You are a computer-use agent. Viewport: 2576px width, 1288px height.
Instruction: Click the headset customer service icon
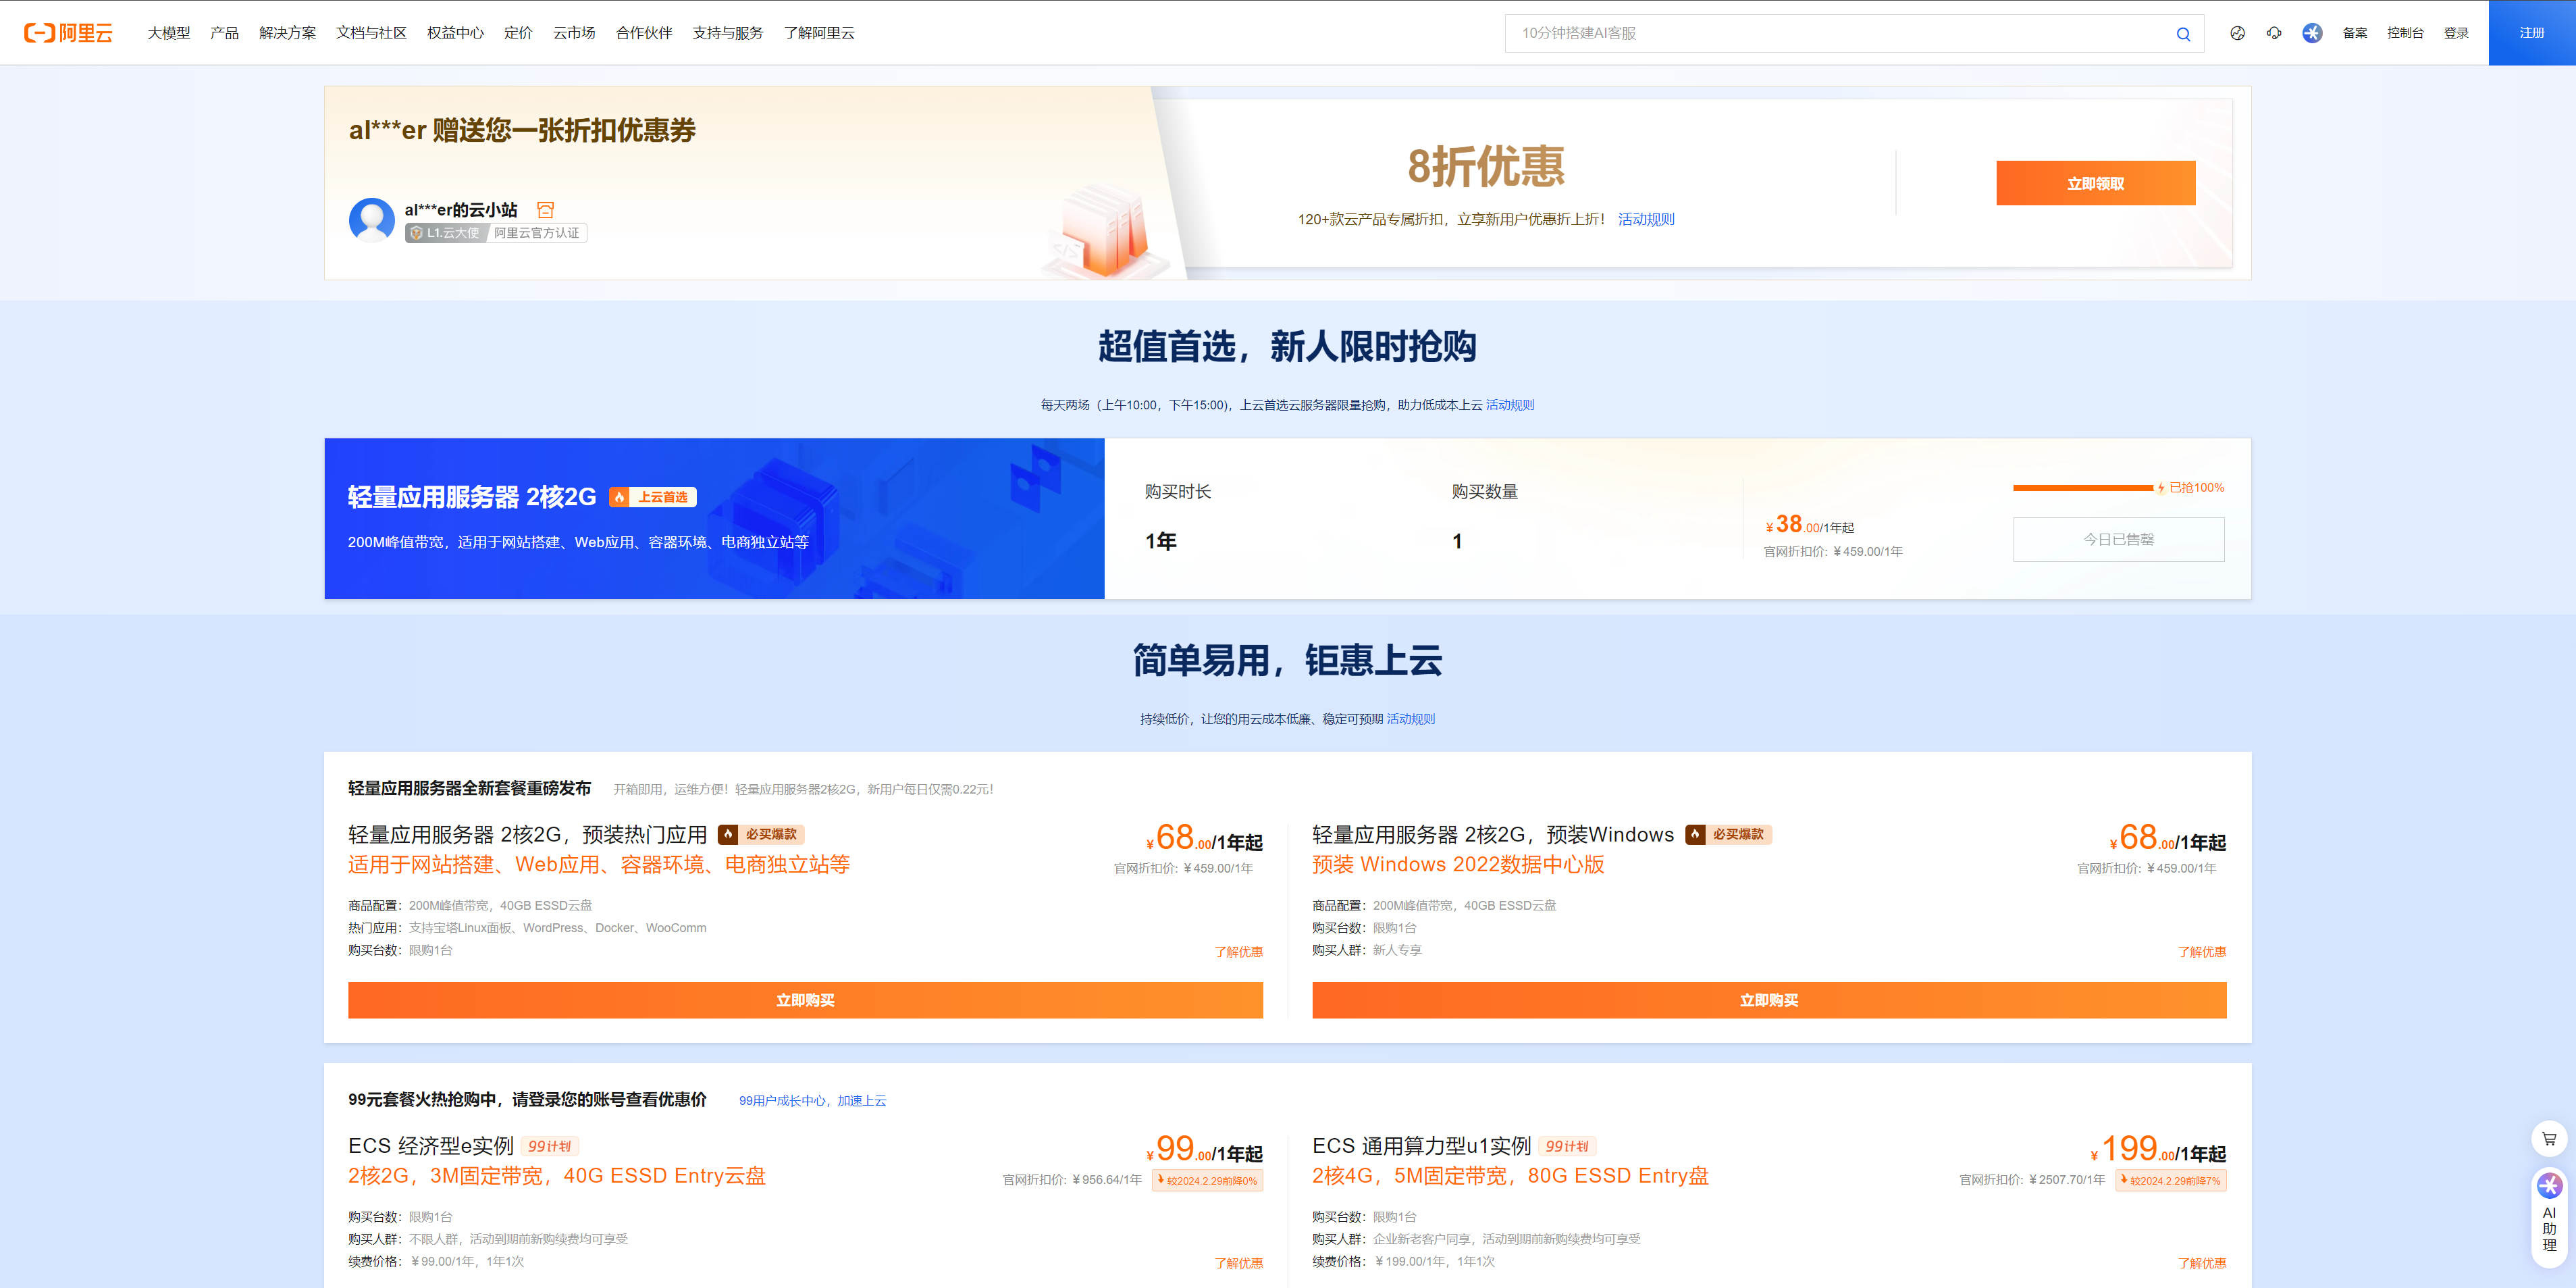coord(2274,33)
